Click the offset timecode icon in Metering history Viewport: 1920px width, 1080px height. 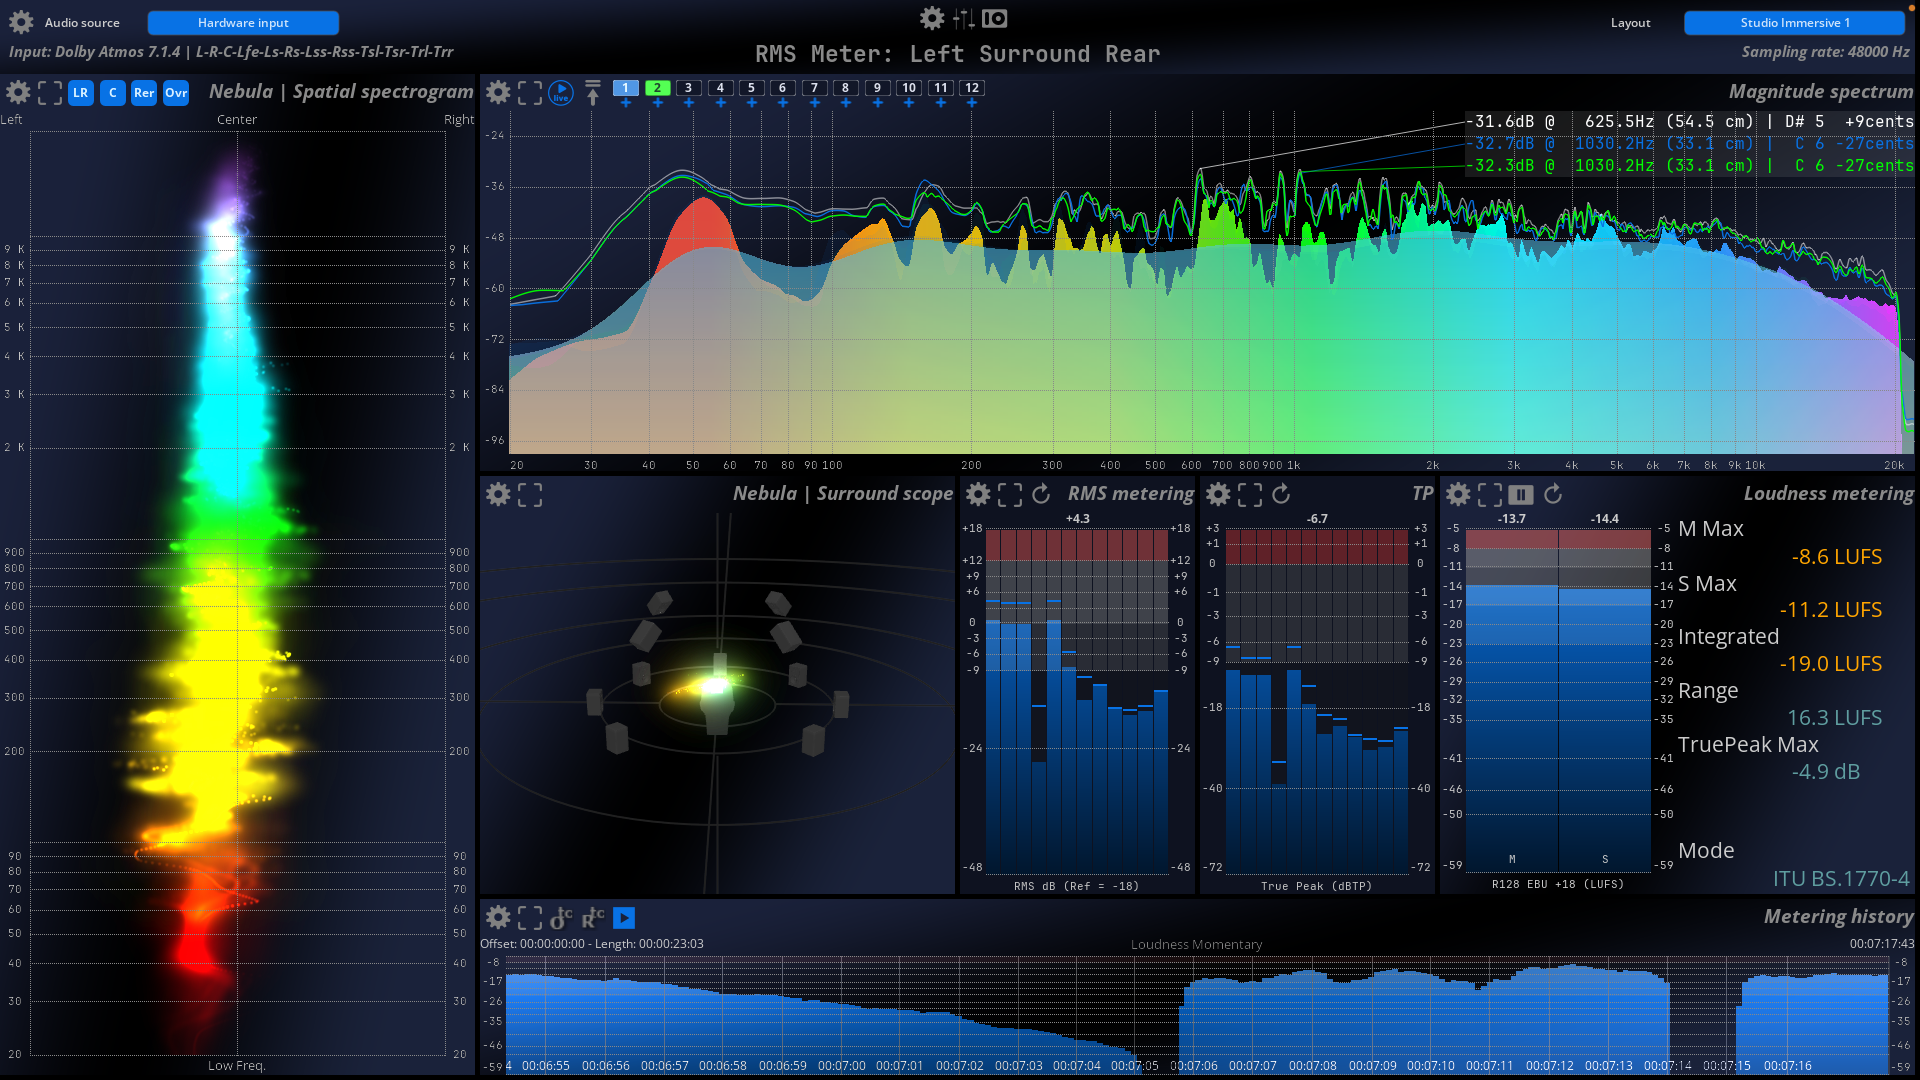(x=561, y=918)
